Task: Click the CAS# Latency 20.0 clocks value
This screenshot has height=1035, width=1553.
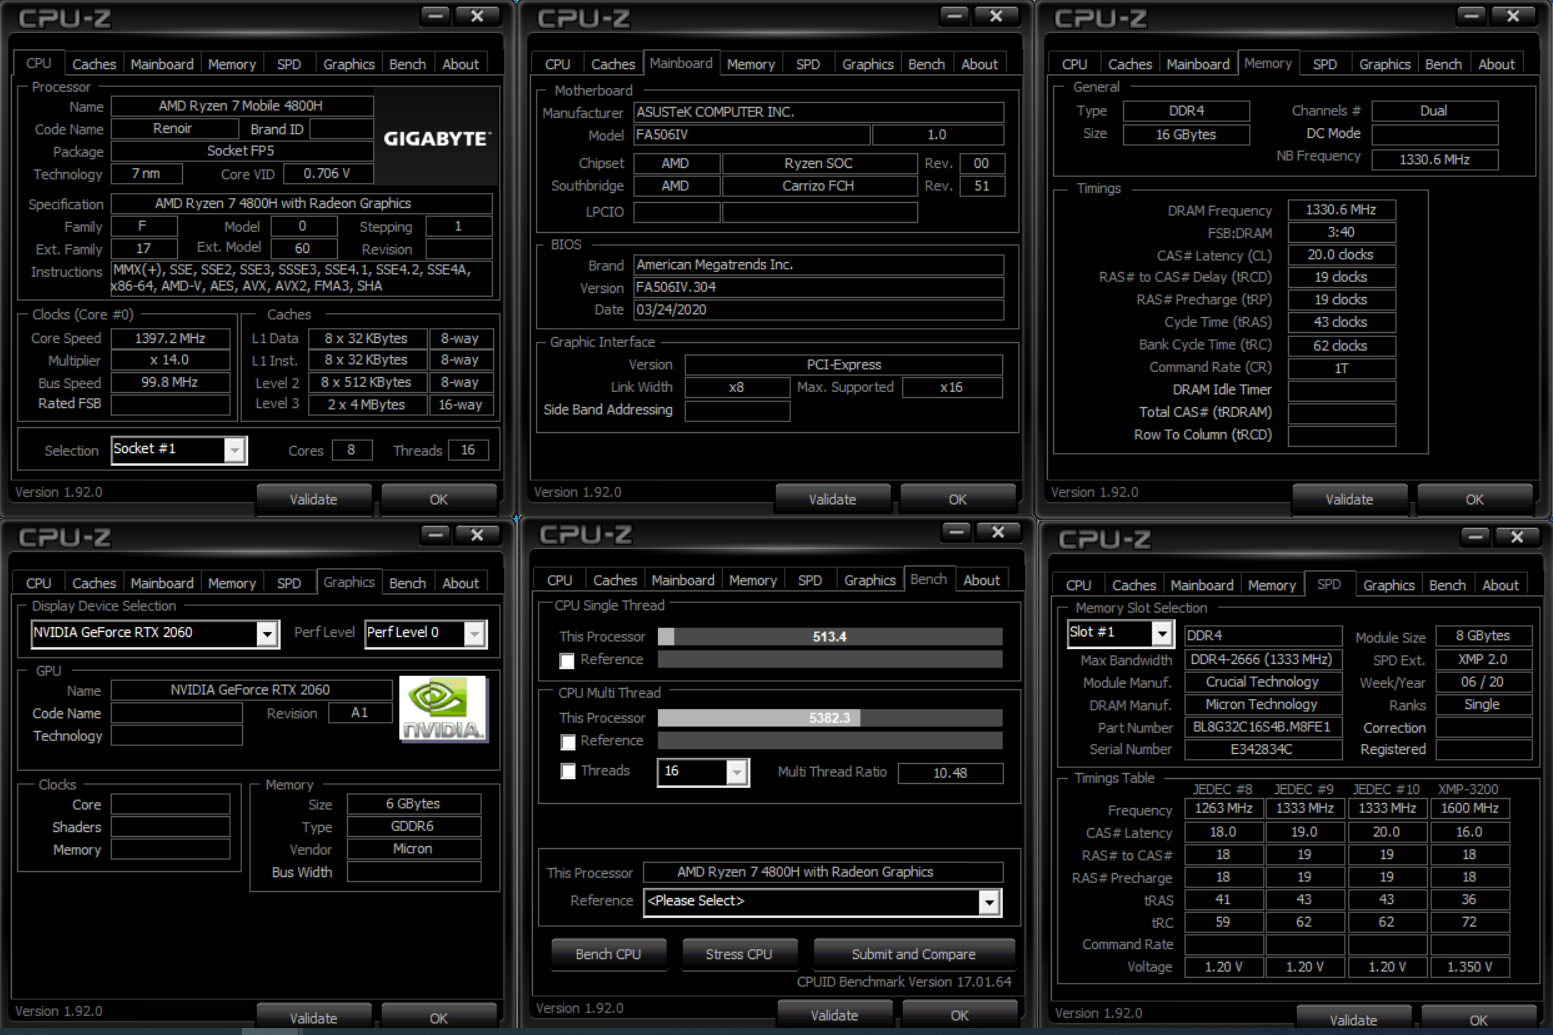Action: pyautogui.click(x=1341, y=255)
